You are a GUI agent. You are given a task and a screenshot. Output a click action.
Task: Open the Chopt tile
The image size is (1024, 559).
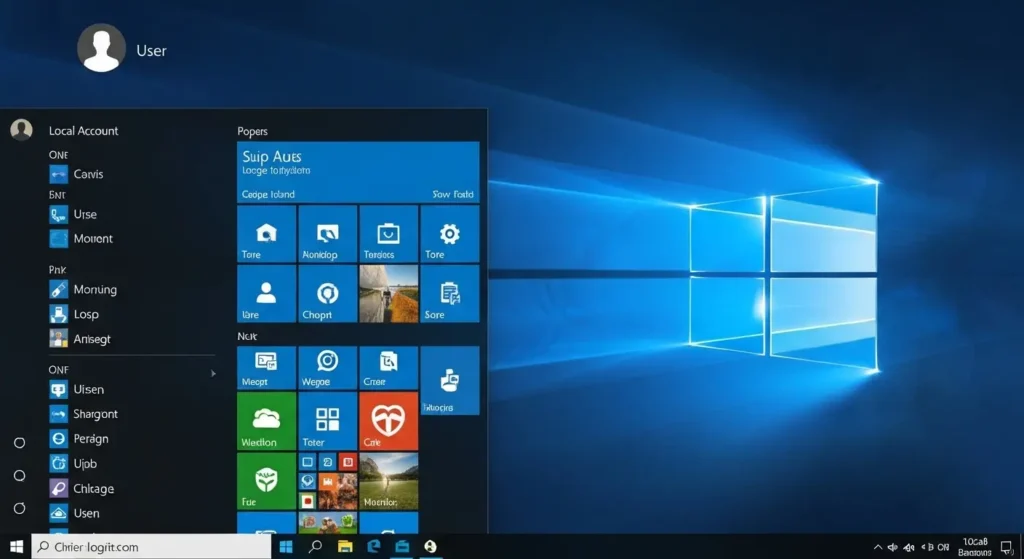pyautogui.click(x=327, y=294)
